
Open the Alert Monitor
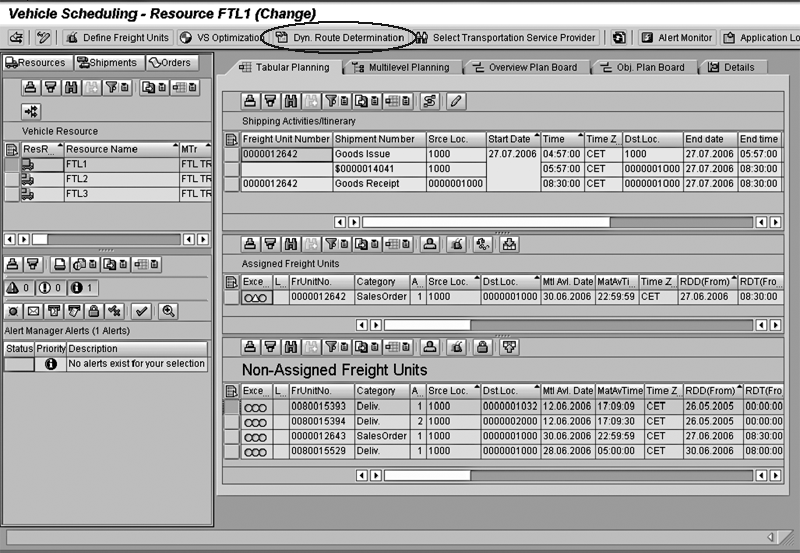click(677, 38)
